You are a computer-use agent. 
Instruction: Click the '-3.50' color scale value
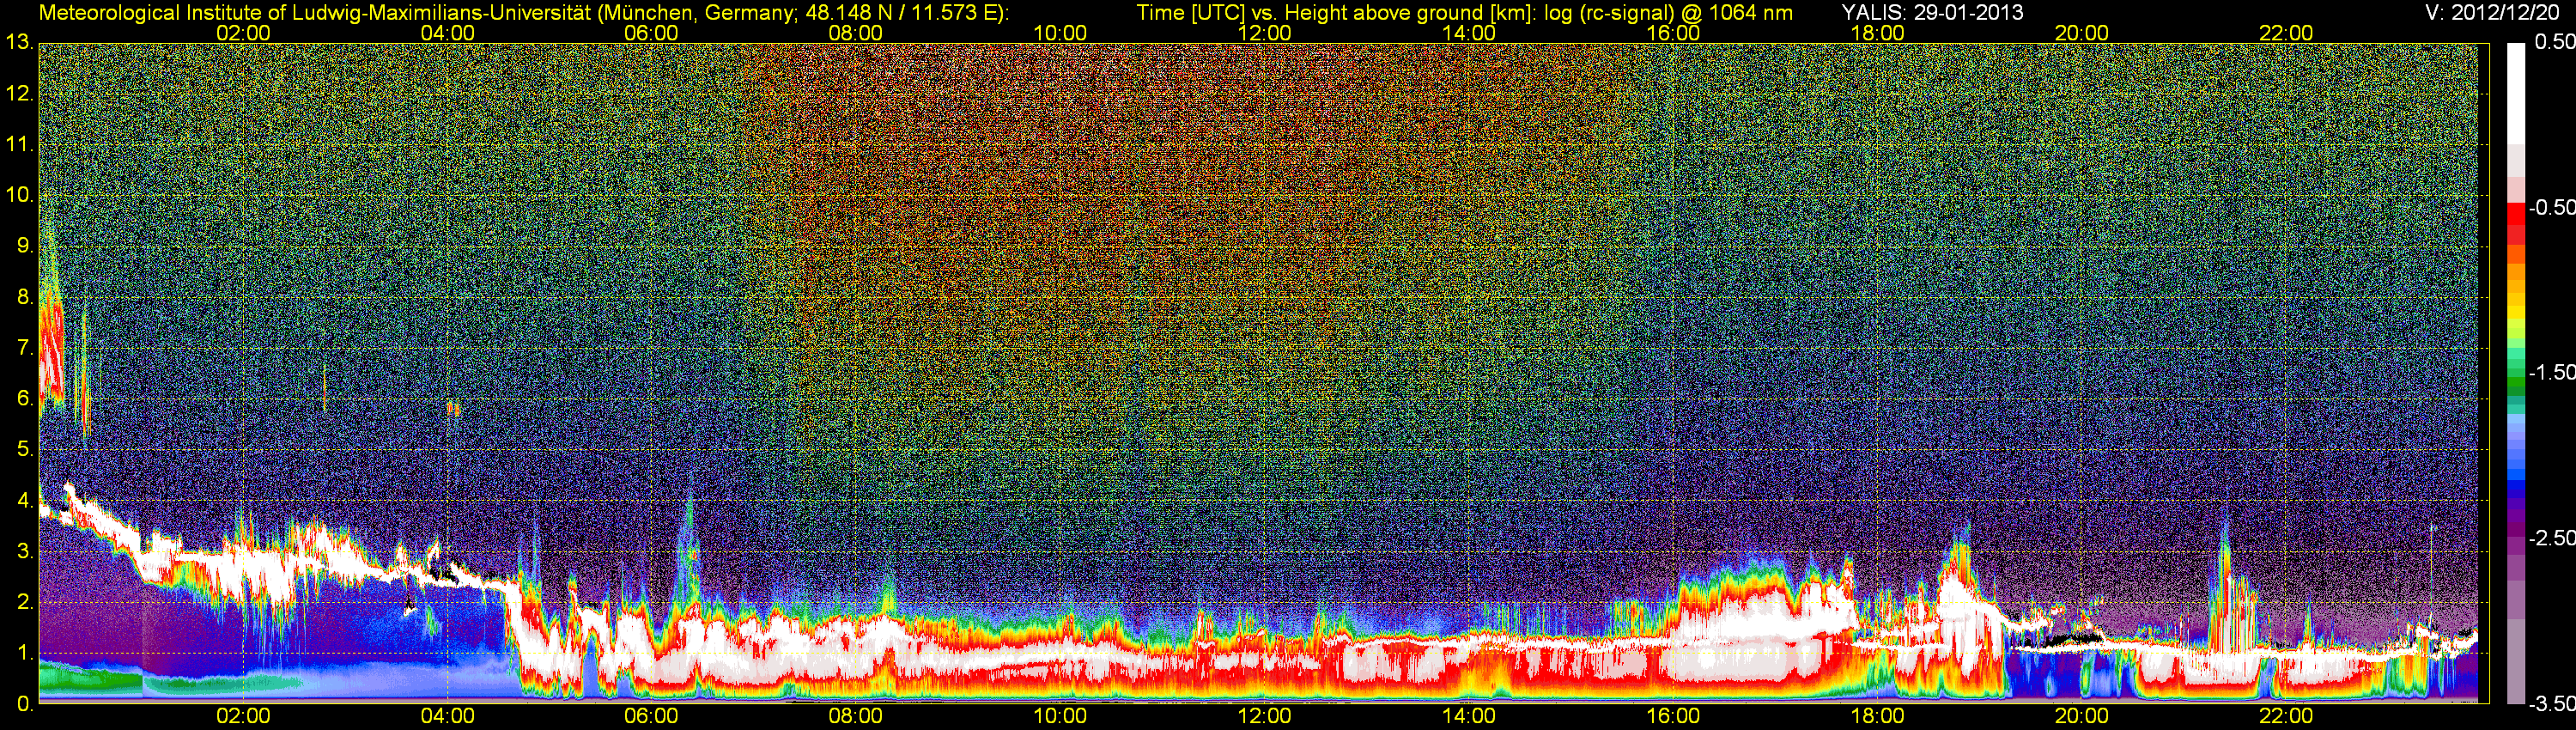pos(2550,703)
